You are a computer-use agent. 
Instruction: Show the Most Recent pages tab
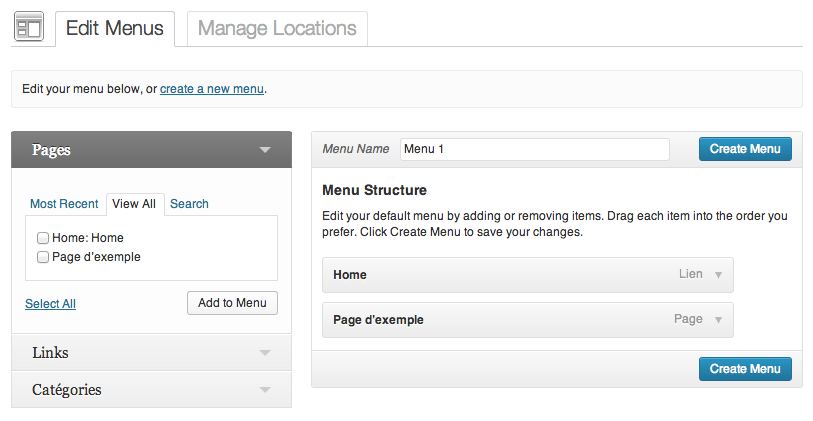(64, 204)
